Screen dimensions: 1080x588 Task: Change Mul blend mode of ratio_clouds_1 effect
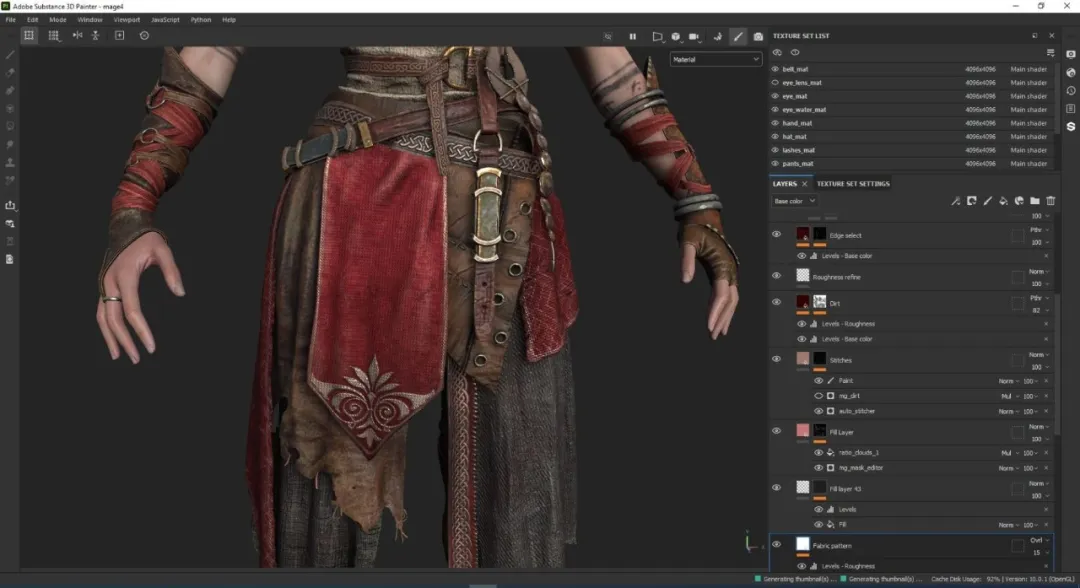[x=1008, y=453]
